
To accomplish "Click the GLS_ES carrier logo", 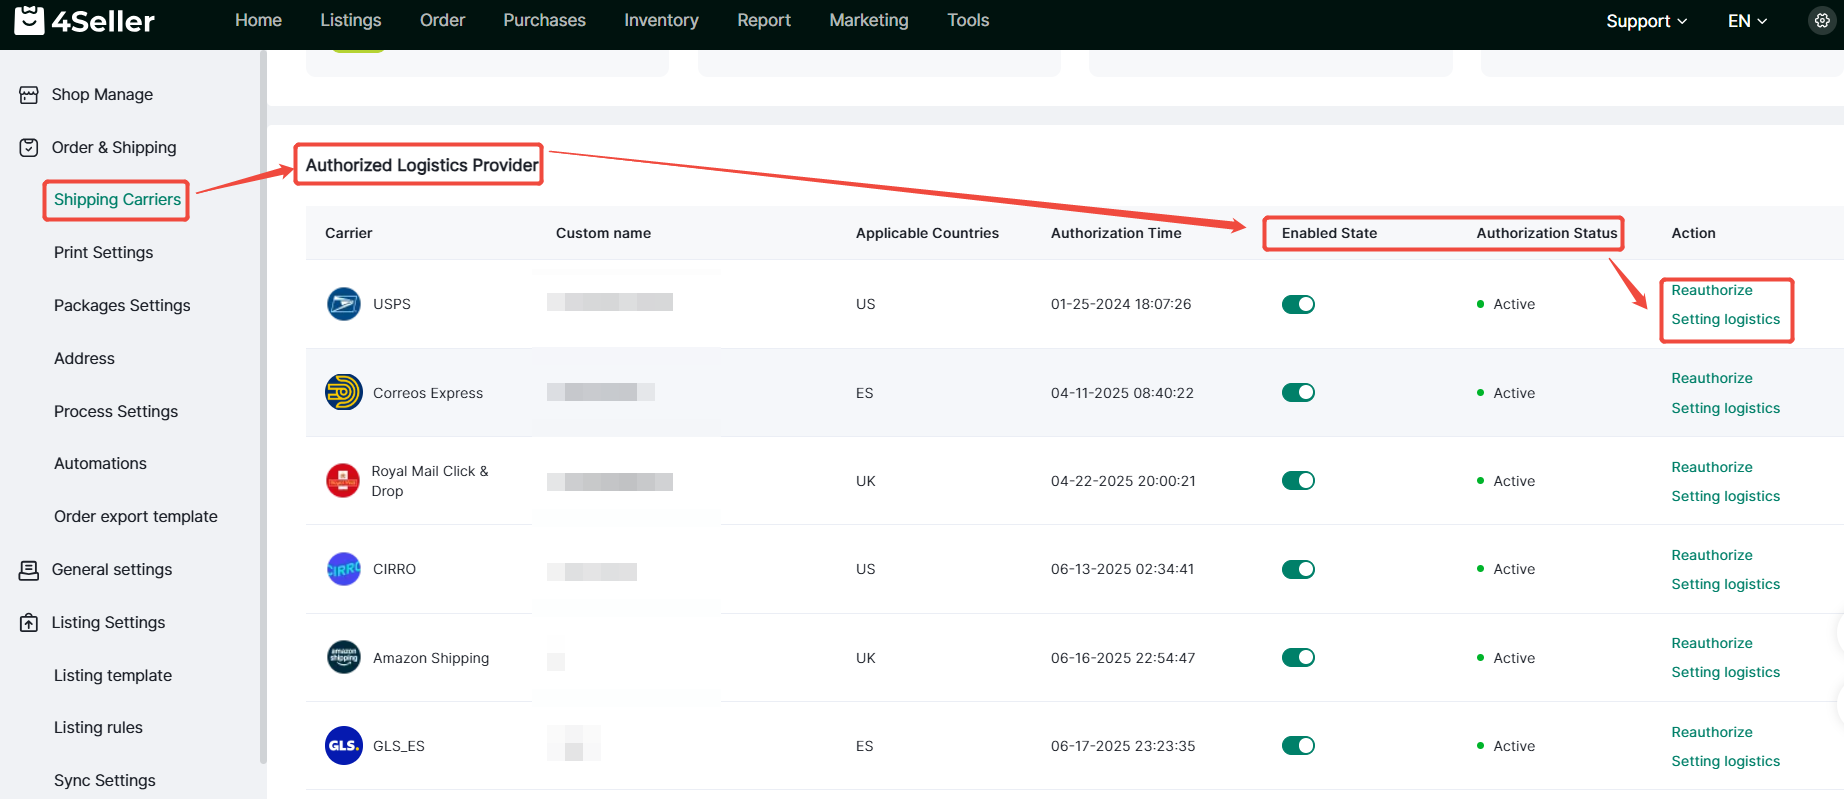I will click(x=343, y=746).
